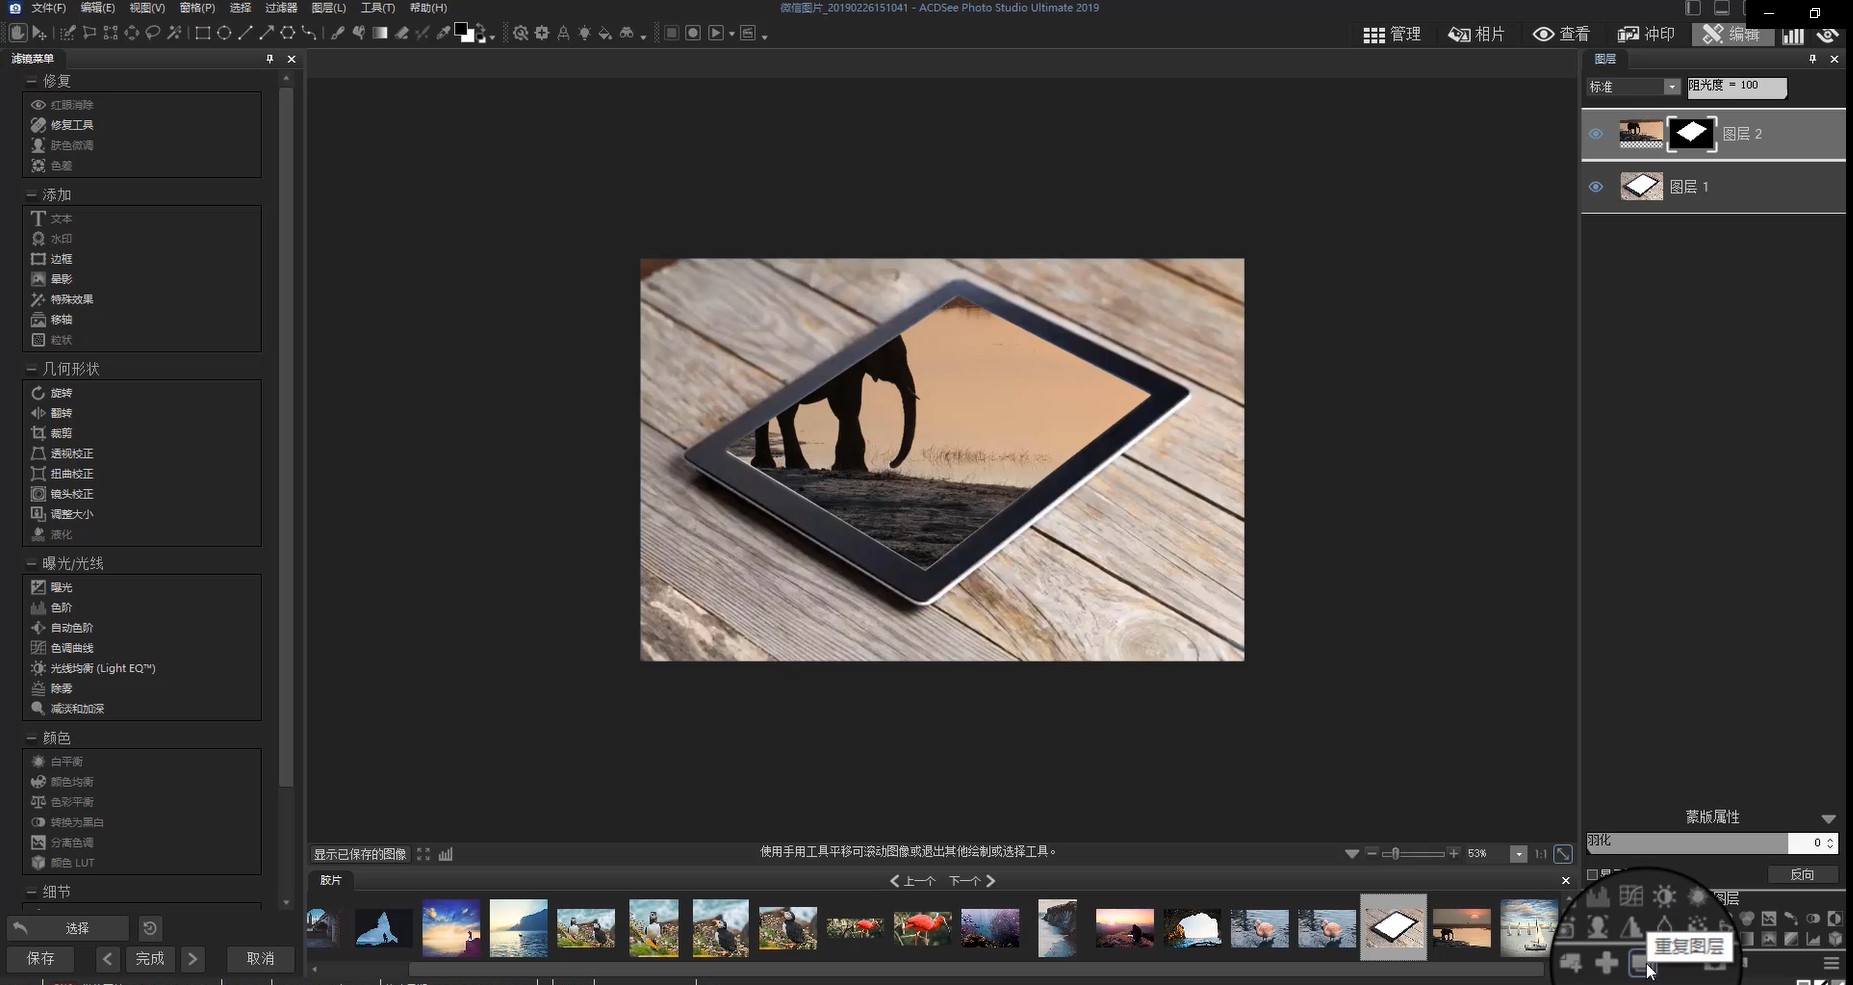The width and height of the screenshot is (1853, 985).
Task: Select the Ellipse shape tool
Action: point(224,33)
